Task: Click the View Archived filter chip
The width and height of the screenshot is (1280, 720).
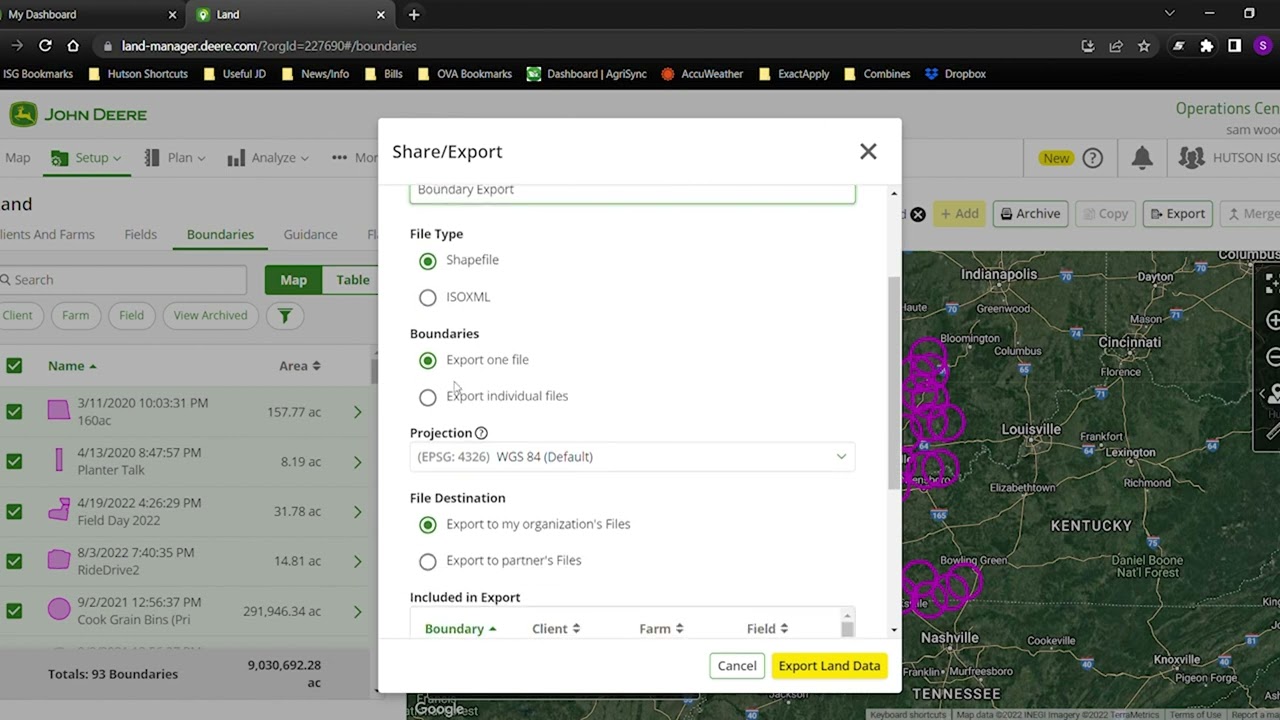Action: point(210,315)
